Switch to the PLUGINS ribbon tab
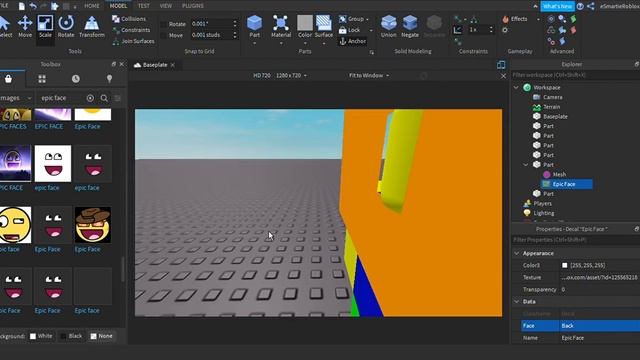 tap(193, 6)
